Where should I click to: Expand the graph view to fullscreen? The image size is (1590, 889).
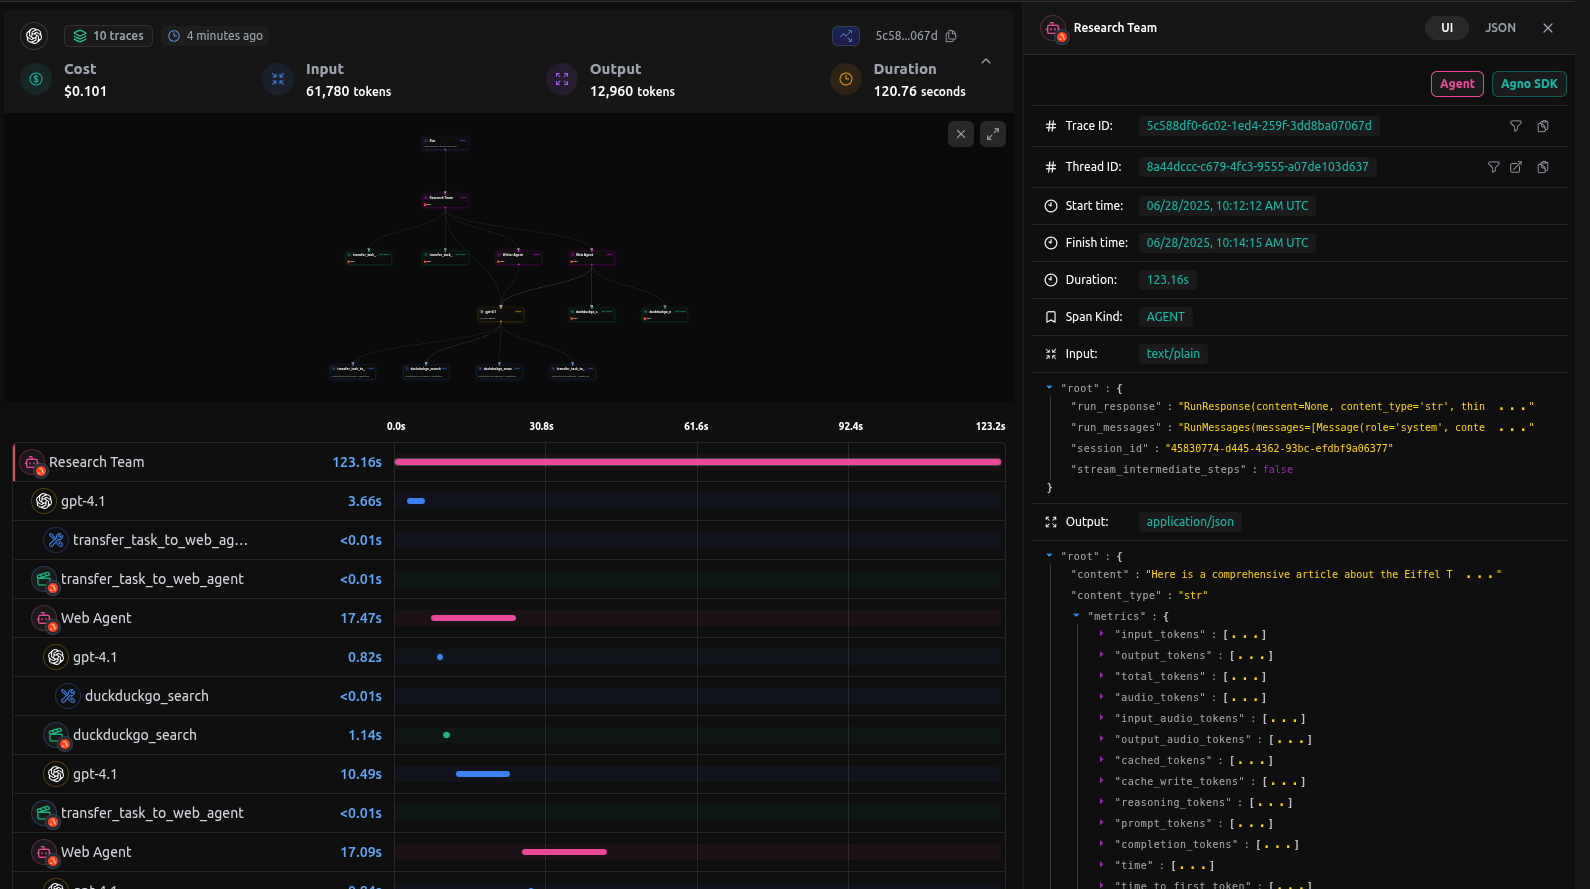pyautogui.click(x=993, y=134)
